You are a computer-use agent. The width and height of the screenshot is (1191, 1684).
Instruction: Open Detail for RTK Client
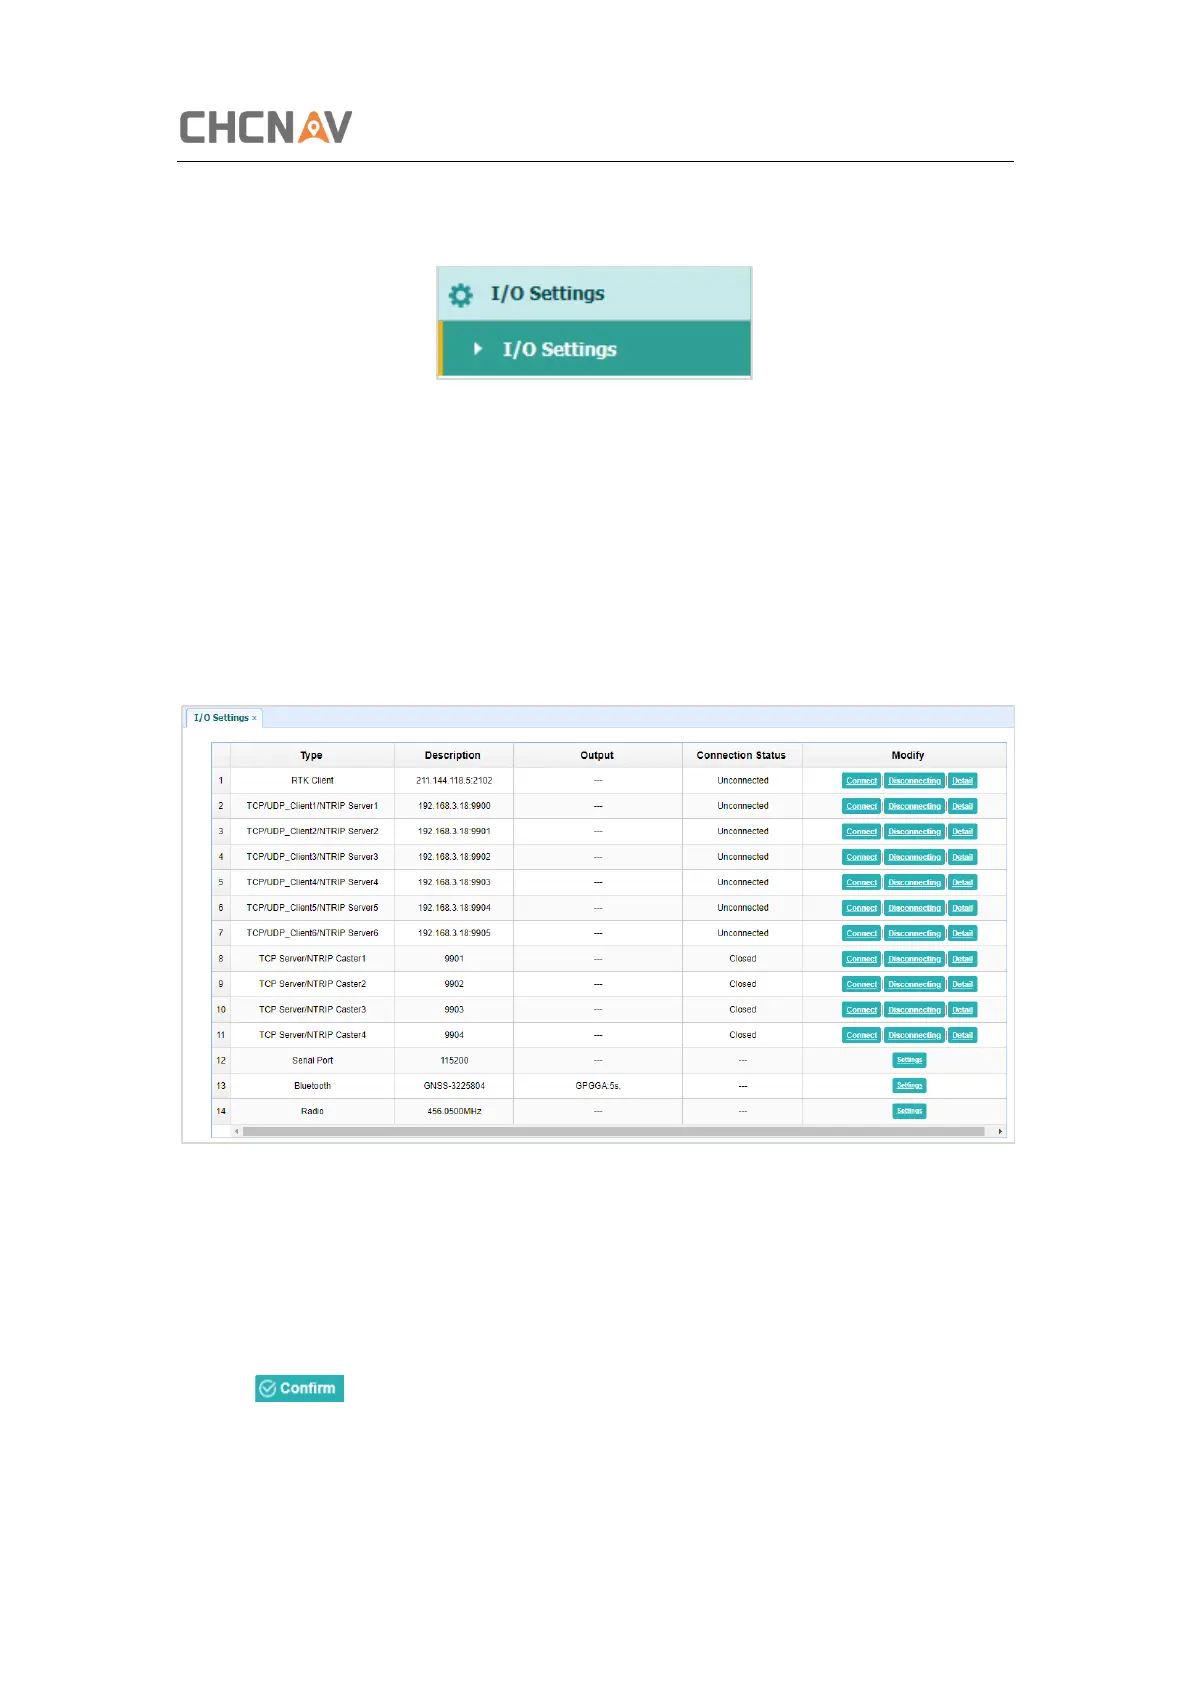tap(962, 781)
